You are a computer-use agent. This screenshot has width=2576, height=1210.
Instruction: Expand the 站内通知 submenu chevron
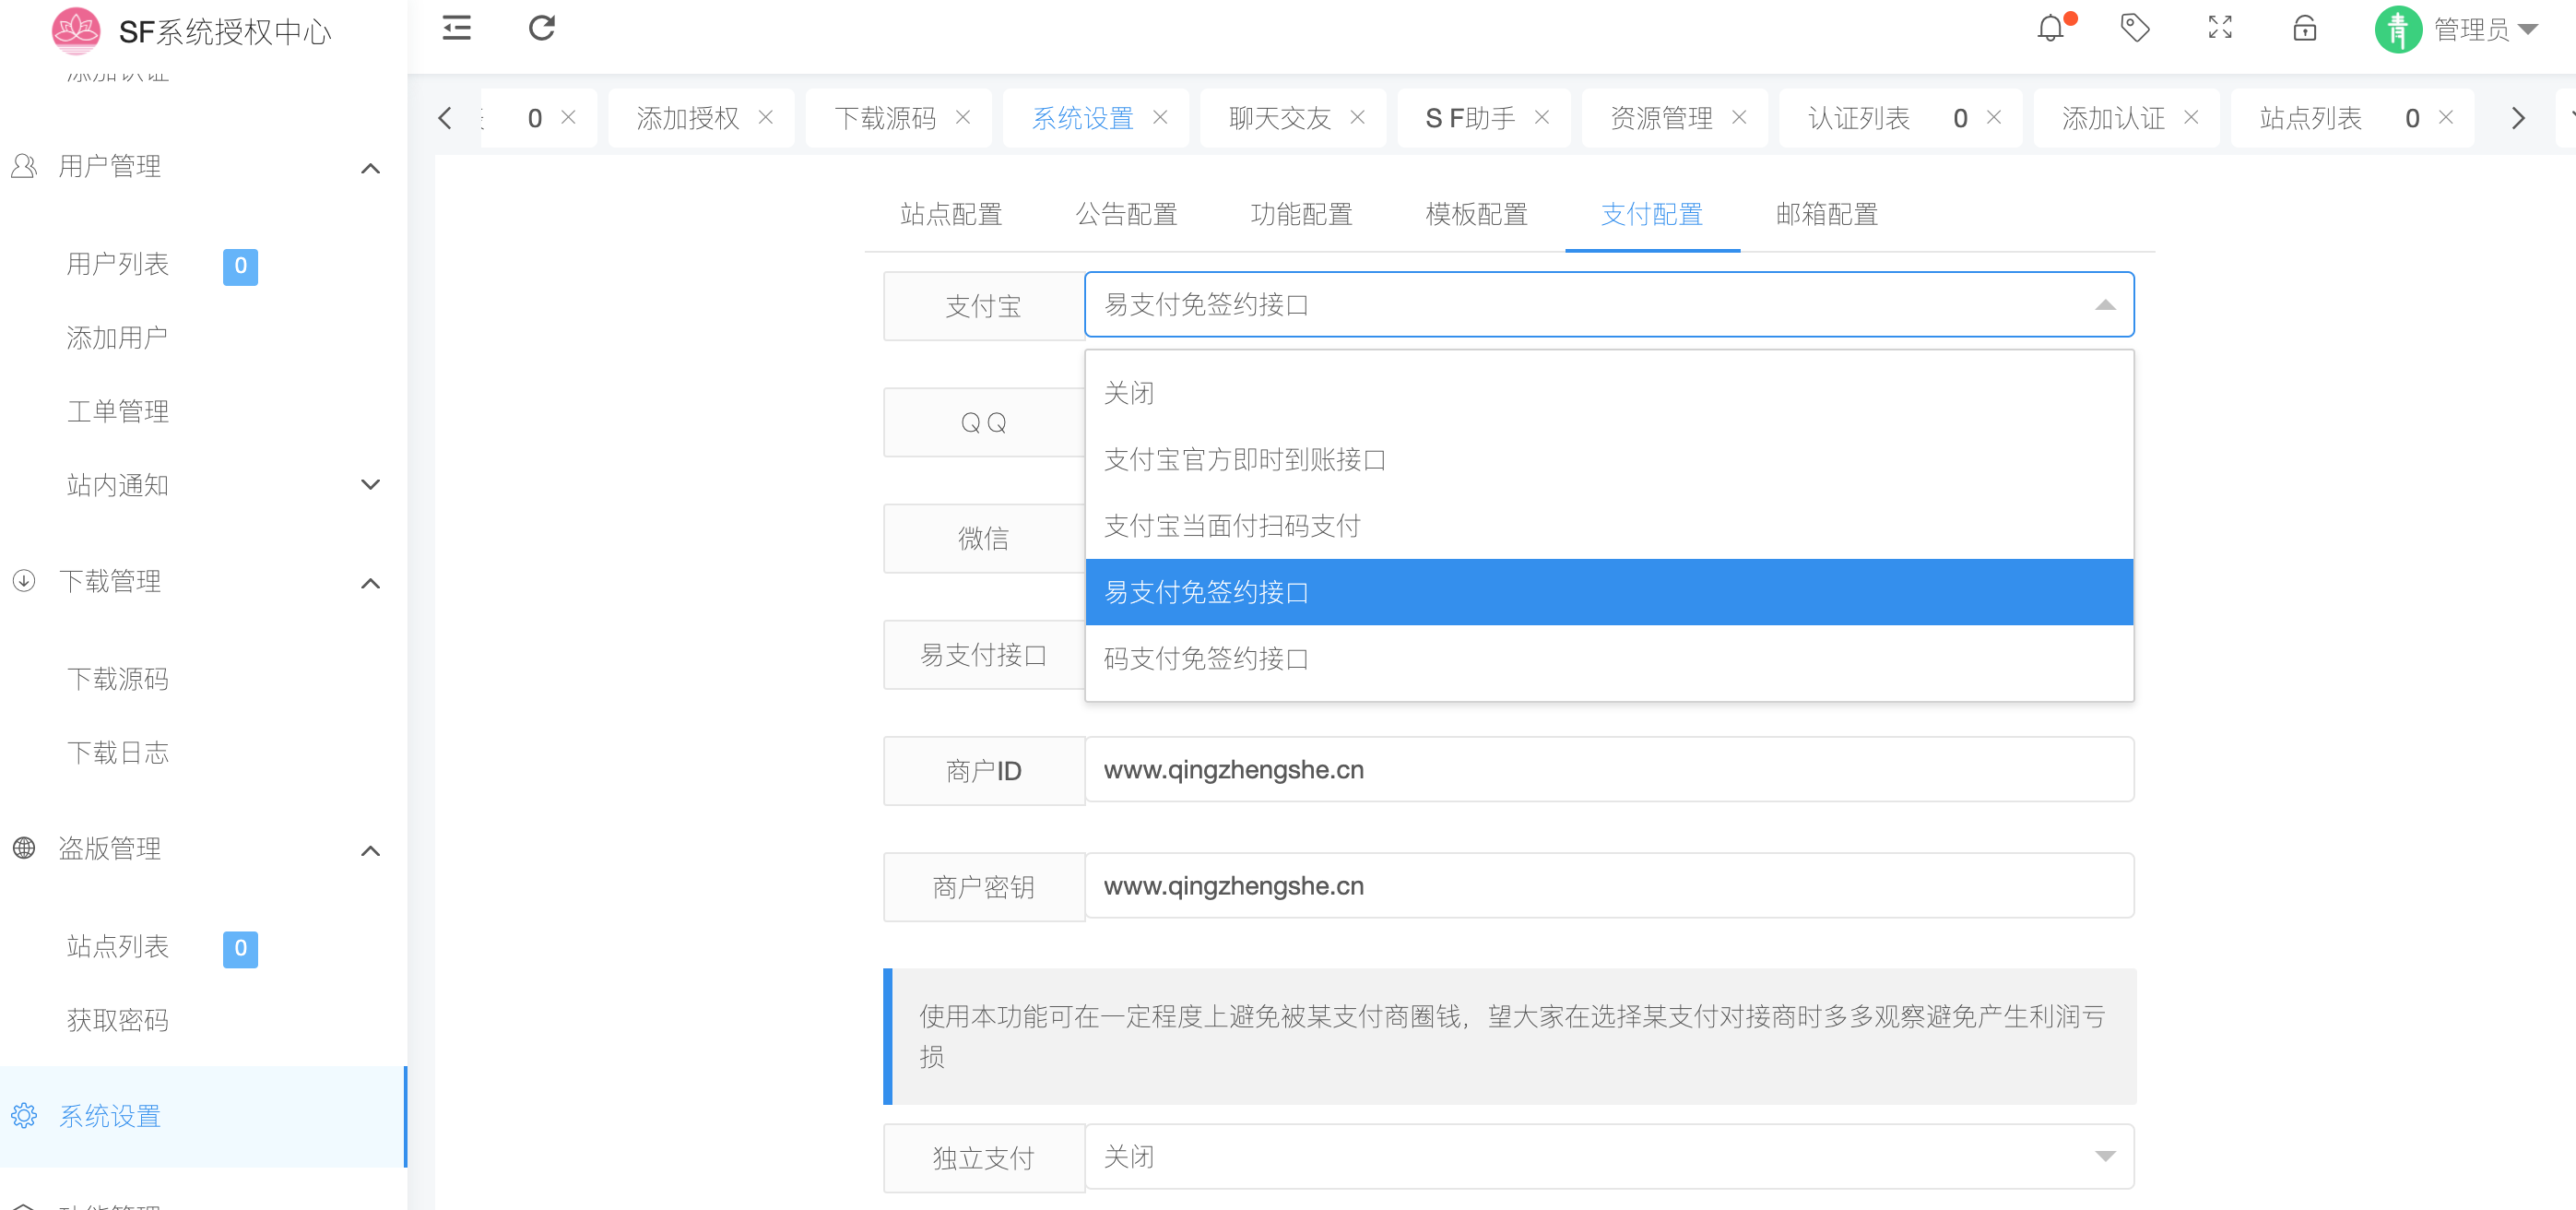point(370,485)
